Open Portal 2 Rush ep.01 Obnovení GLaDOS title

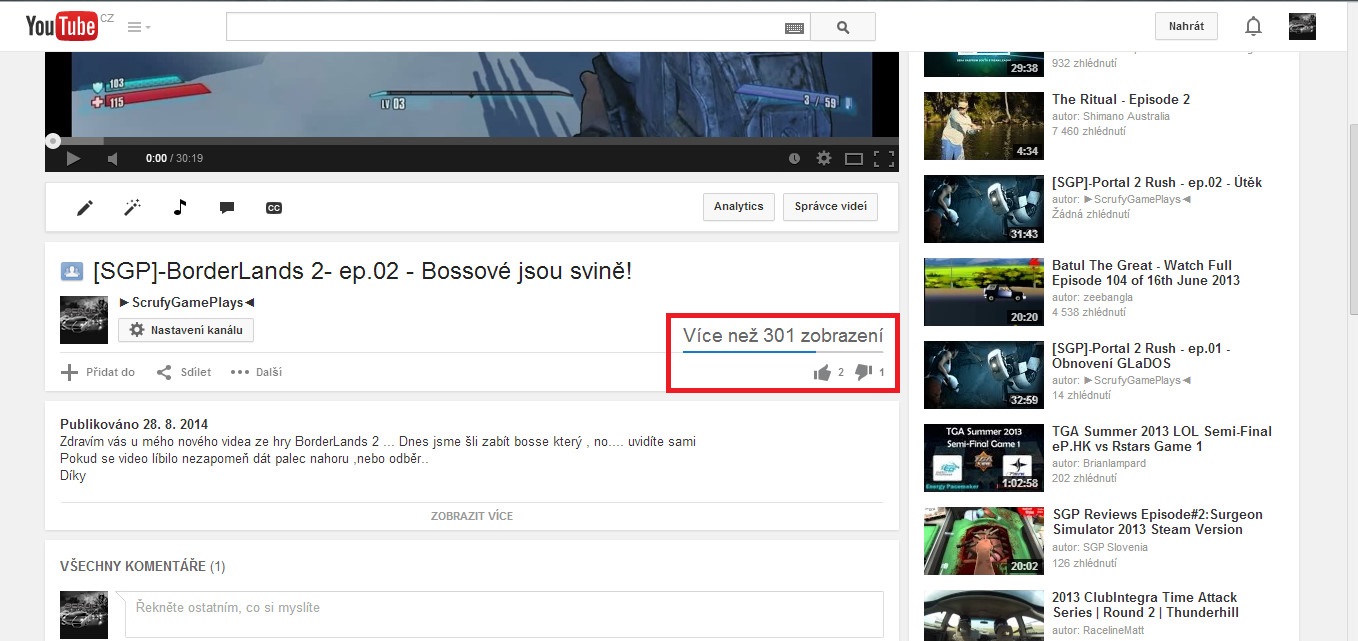click(x=1141, y=356)
